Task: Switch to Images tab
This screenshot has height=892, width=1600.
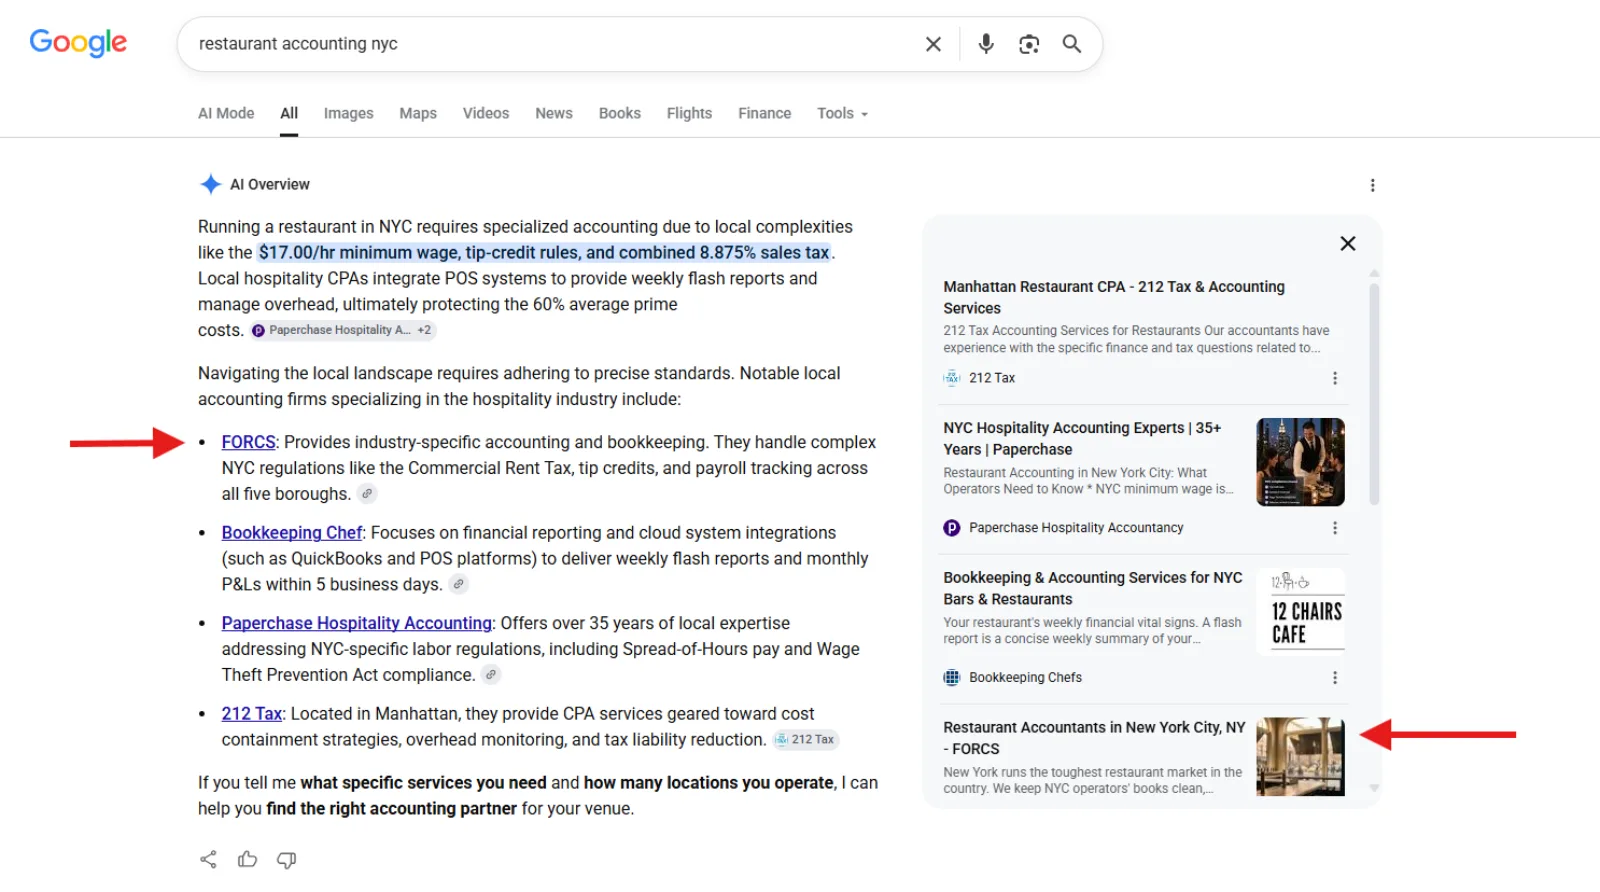Action: (x=348, y=113)
